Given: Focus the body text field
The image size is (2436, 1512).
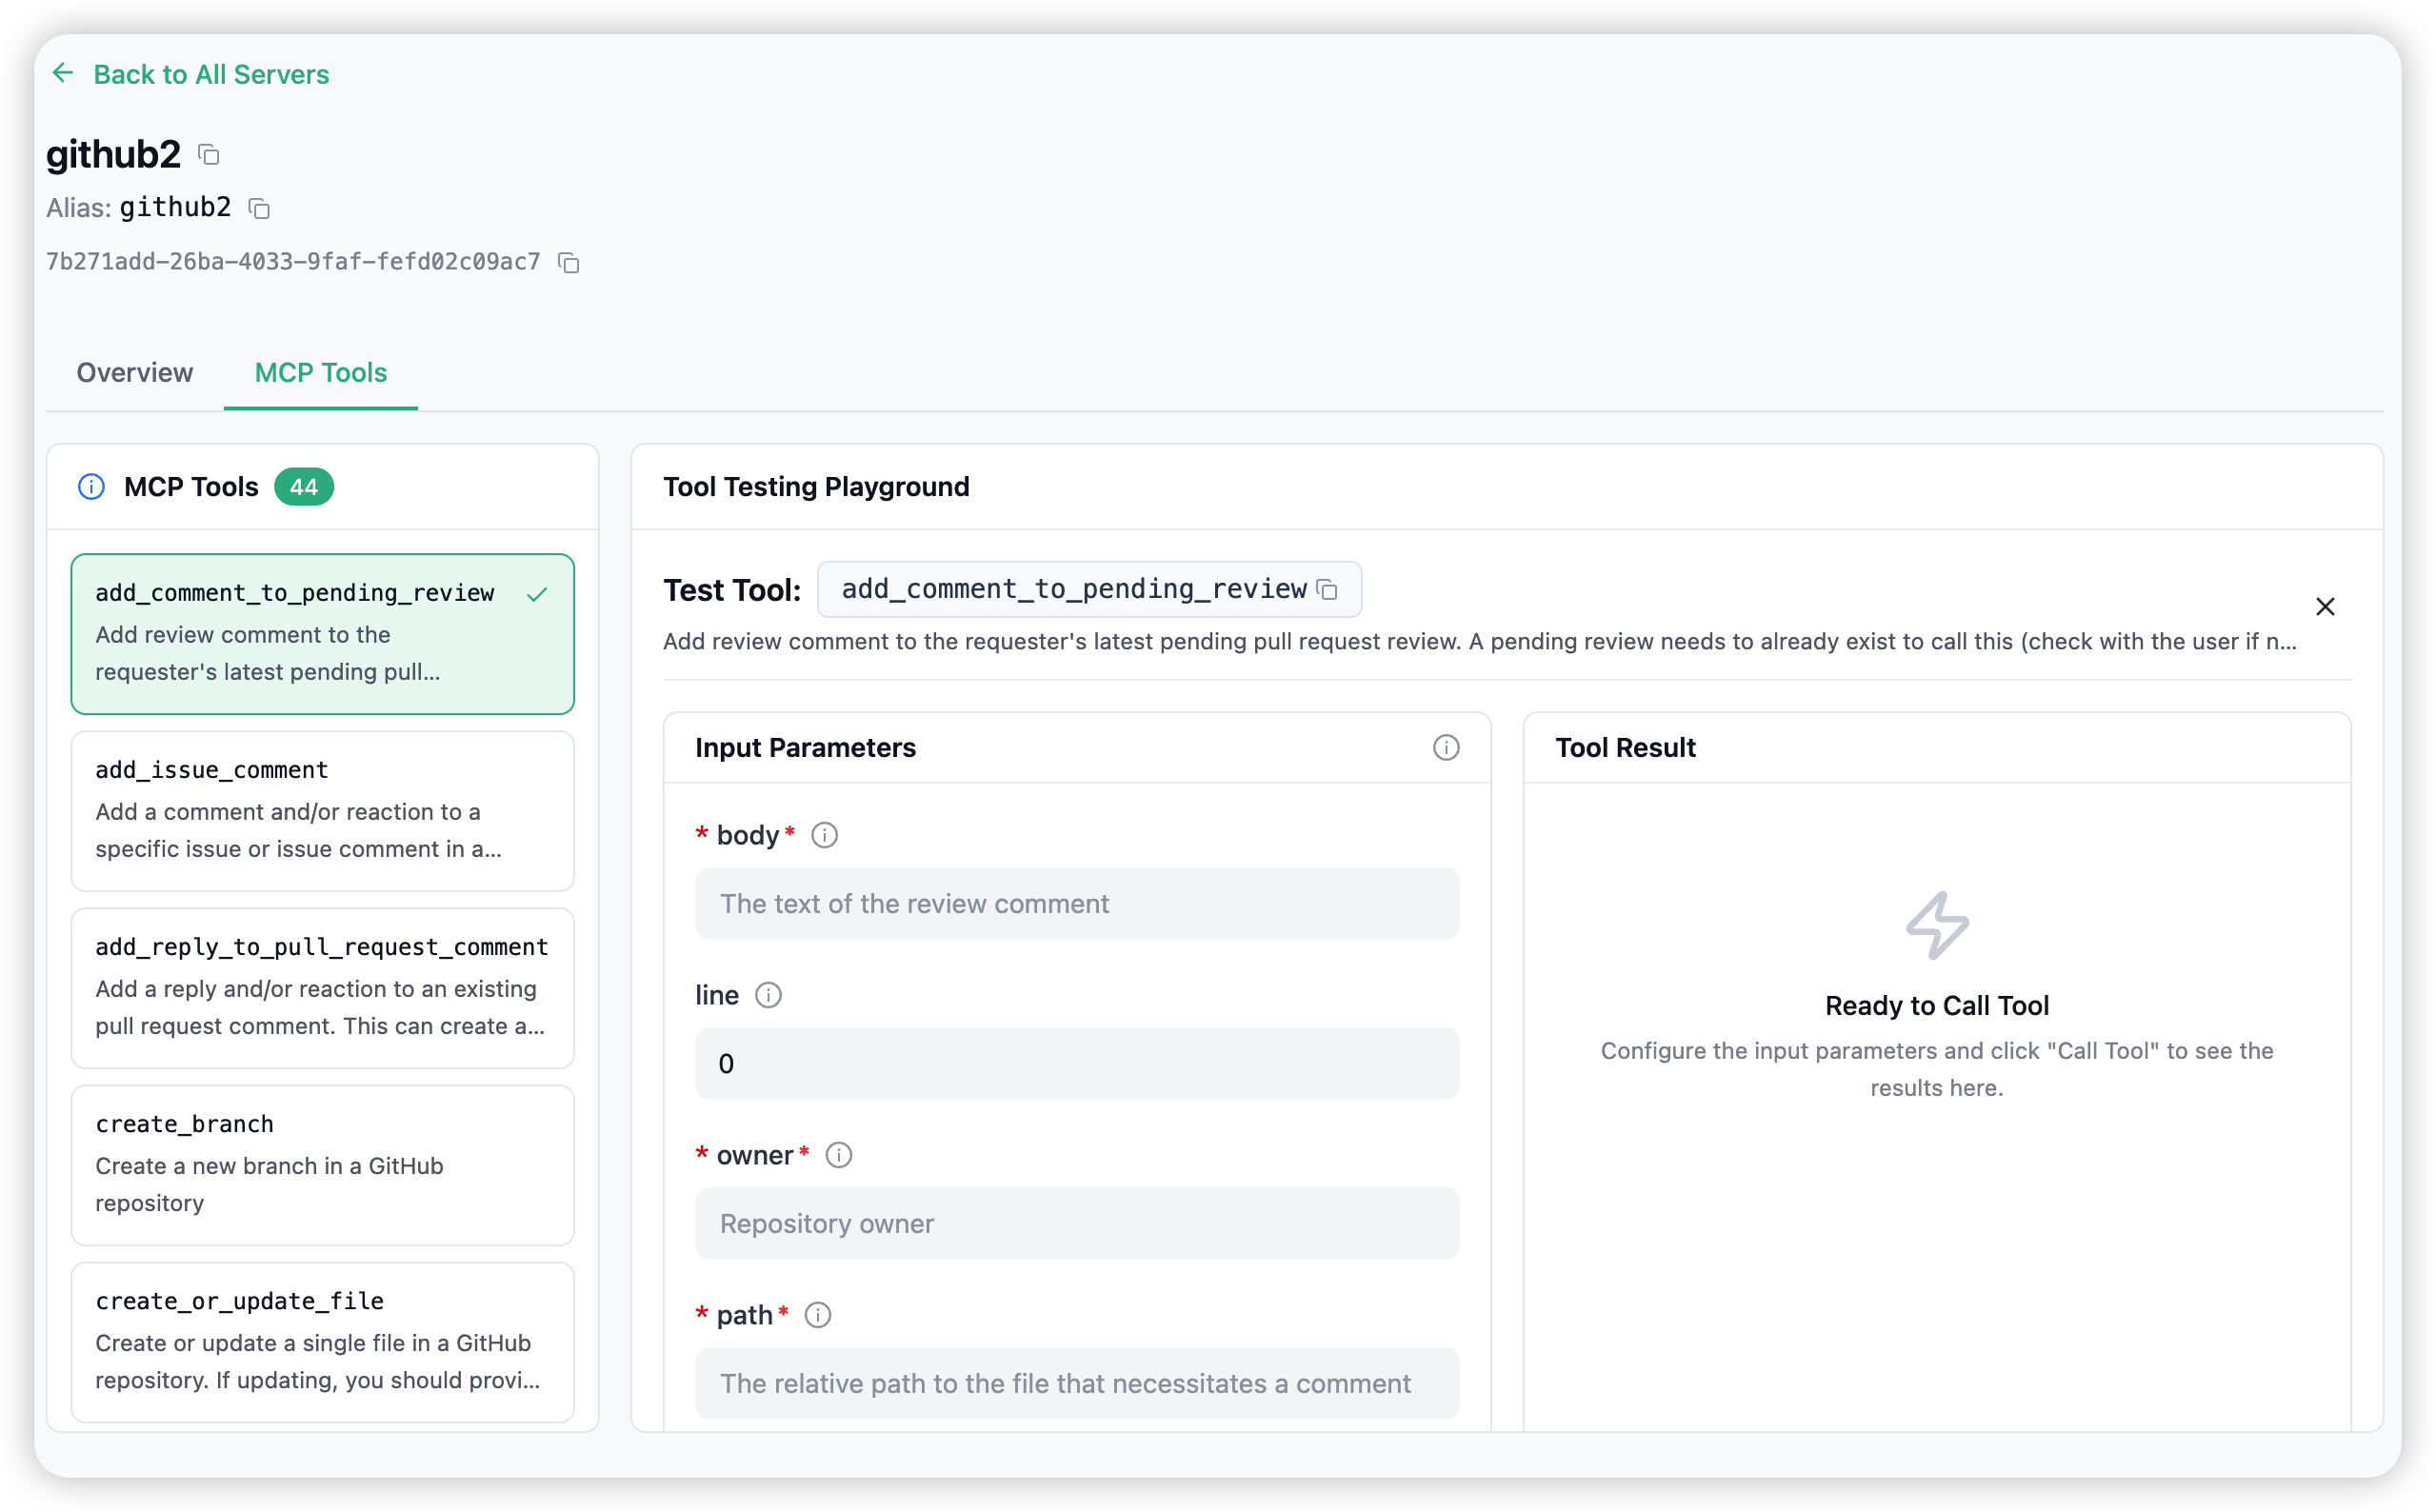Looking at the screenshot, I should click(x=1077, y=904).
